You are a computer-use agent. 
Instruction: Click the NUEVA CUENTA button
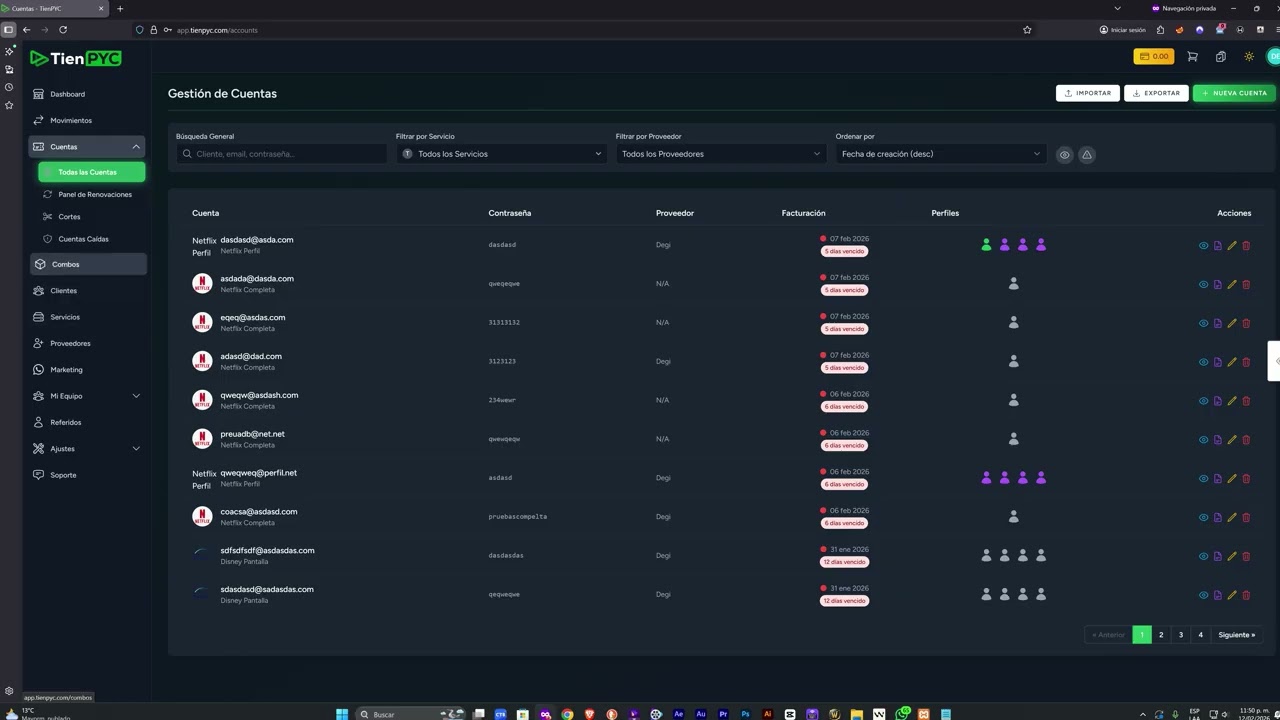point(1234,93)
